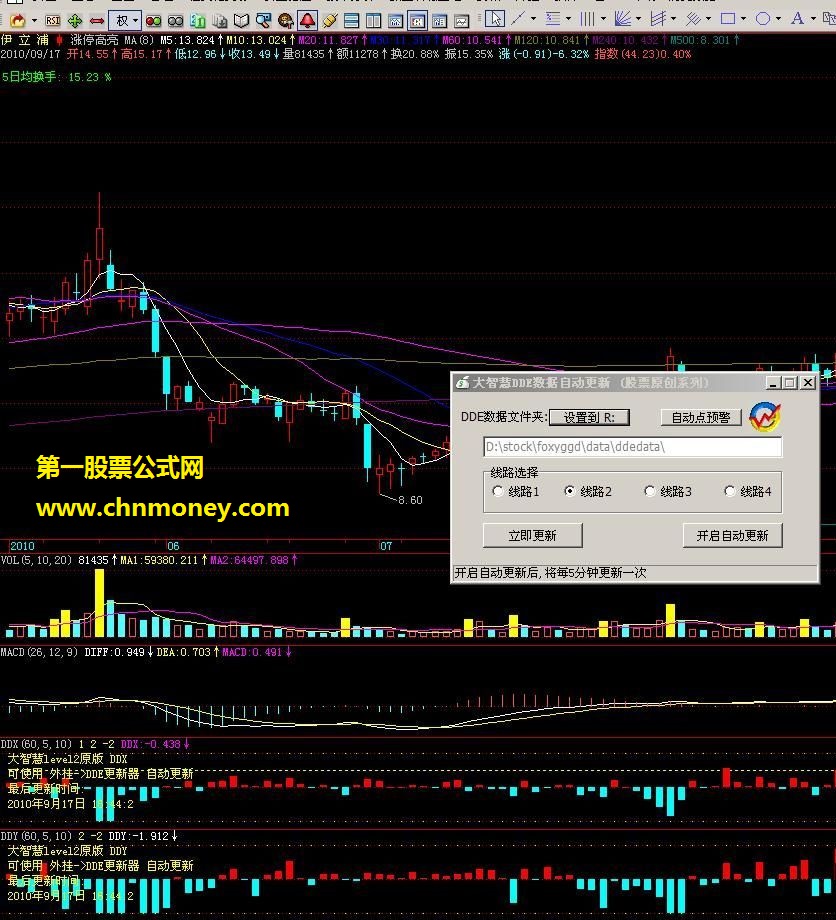This screenshot has width=836, height=920.
Task: Toggle the red alarm bell icon
Action: [x=307, y=21]
